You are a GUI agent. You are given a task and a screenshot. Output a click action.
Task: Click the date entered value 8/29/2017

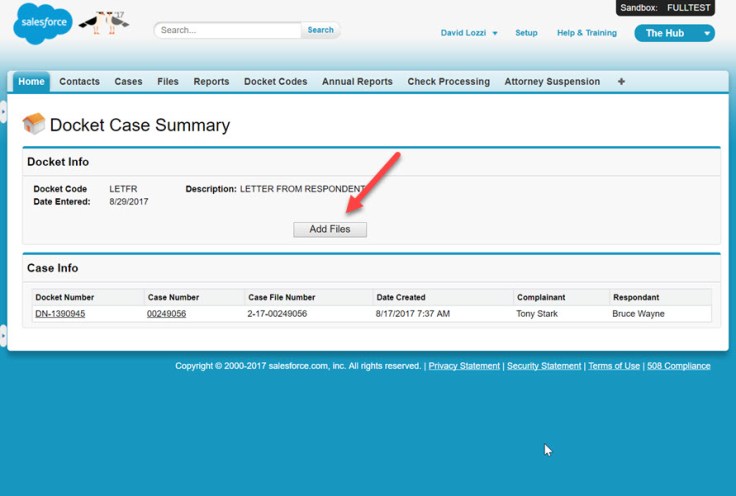(x=129, y=202)
